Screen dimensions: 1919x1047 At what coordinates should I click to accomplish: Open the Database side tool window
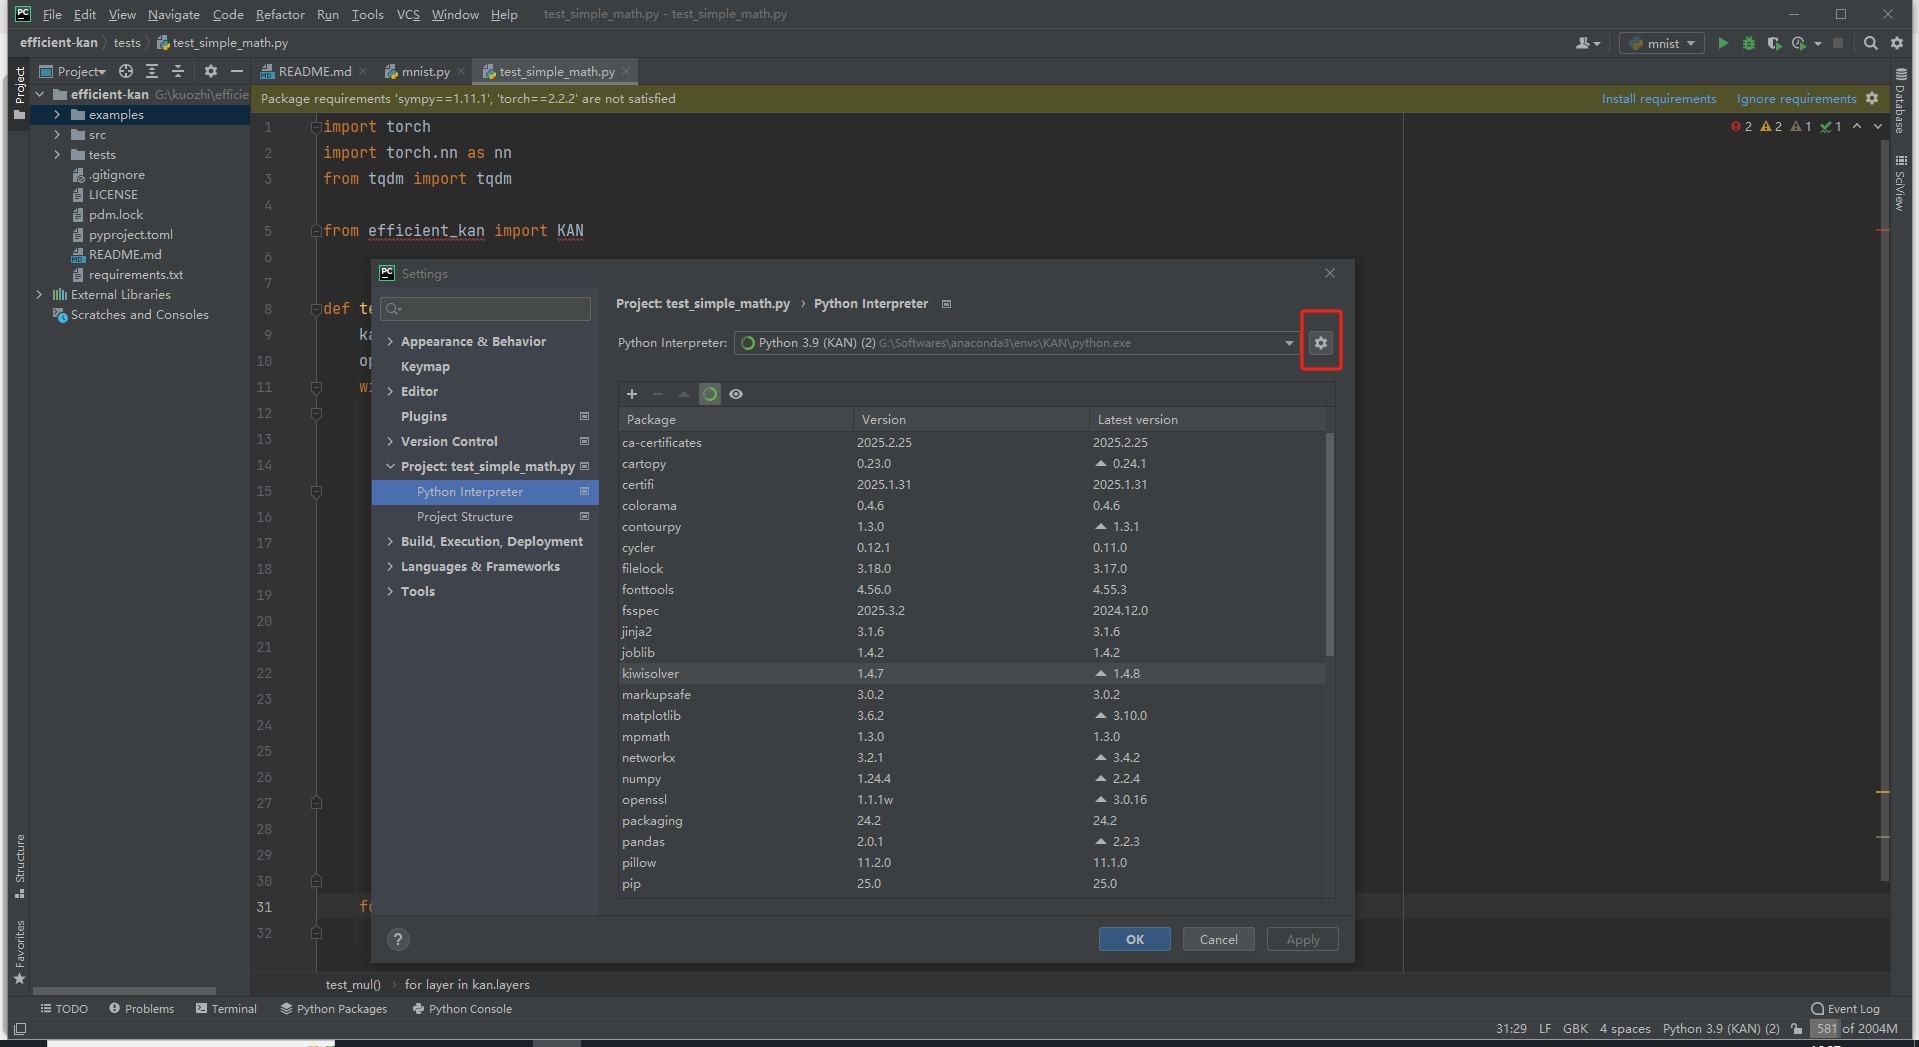[1900, 102]
